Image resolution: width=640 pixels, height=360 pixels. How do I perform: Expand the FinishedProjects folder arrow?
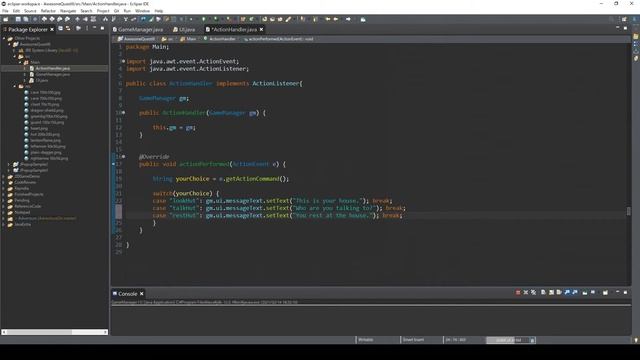(4, 194)
